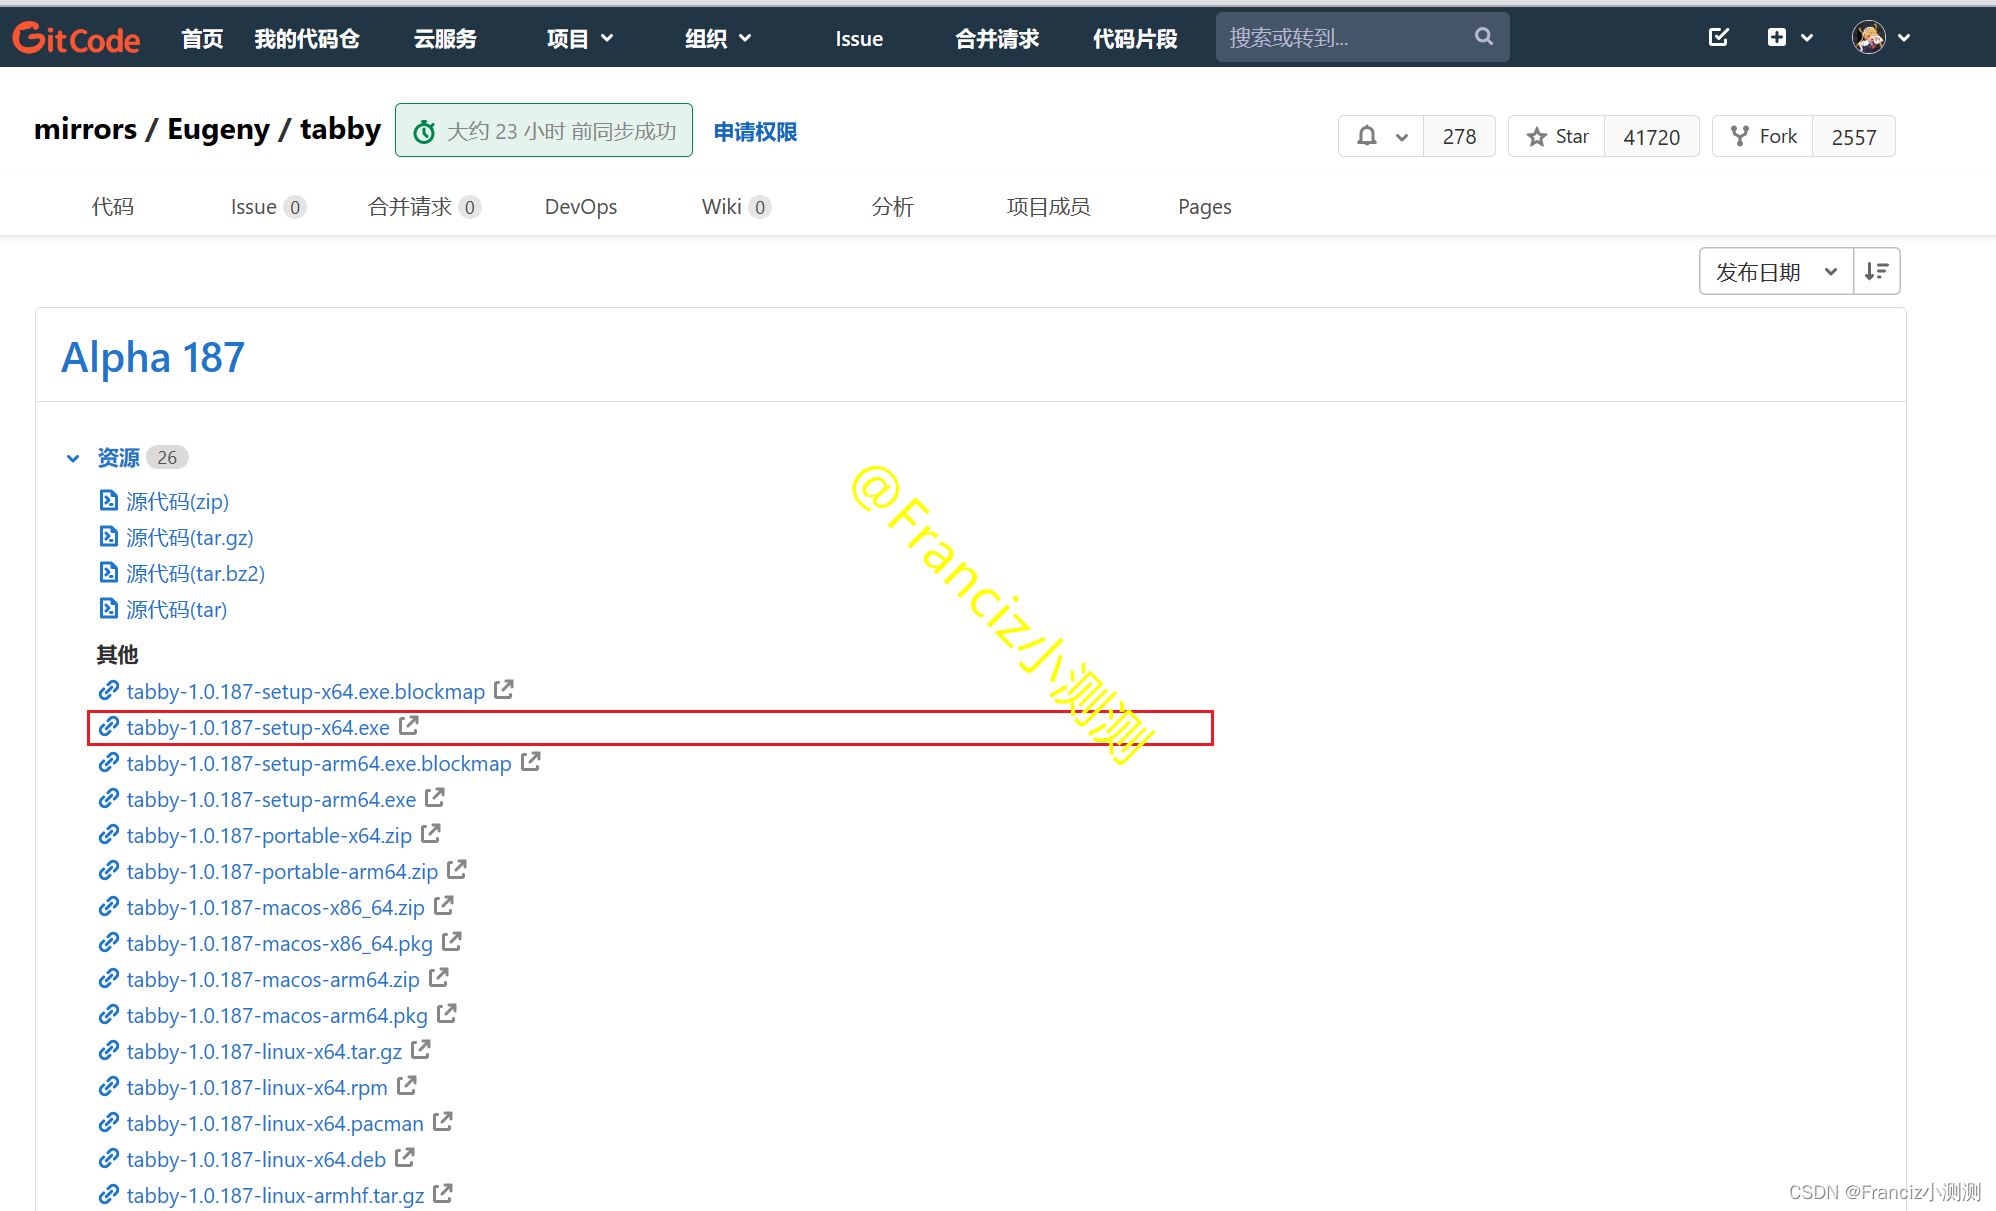Click external link icon beside tabby-1.0.187-portable-x64.zip
Image resolution: width=1996 pixels, height=1211 pixels.
[431, 833]
